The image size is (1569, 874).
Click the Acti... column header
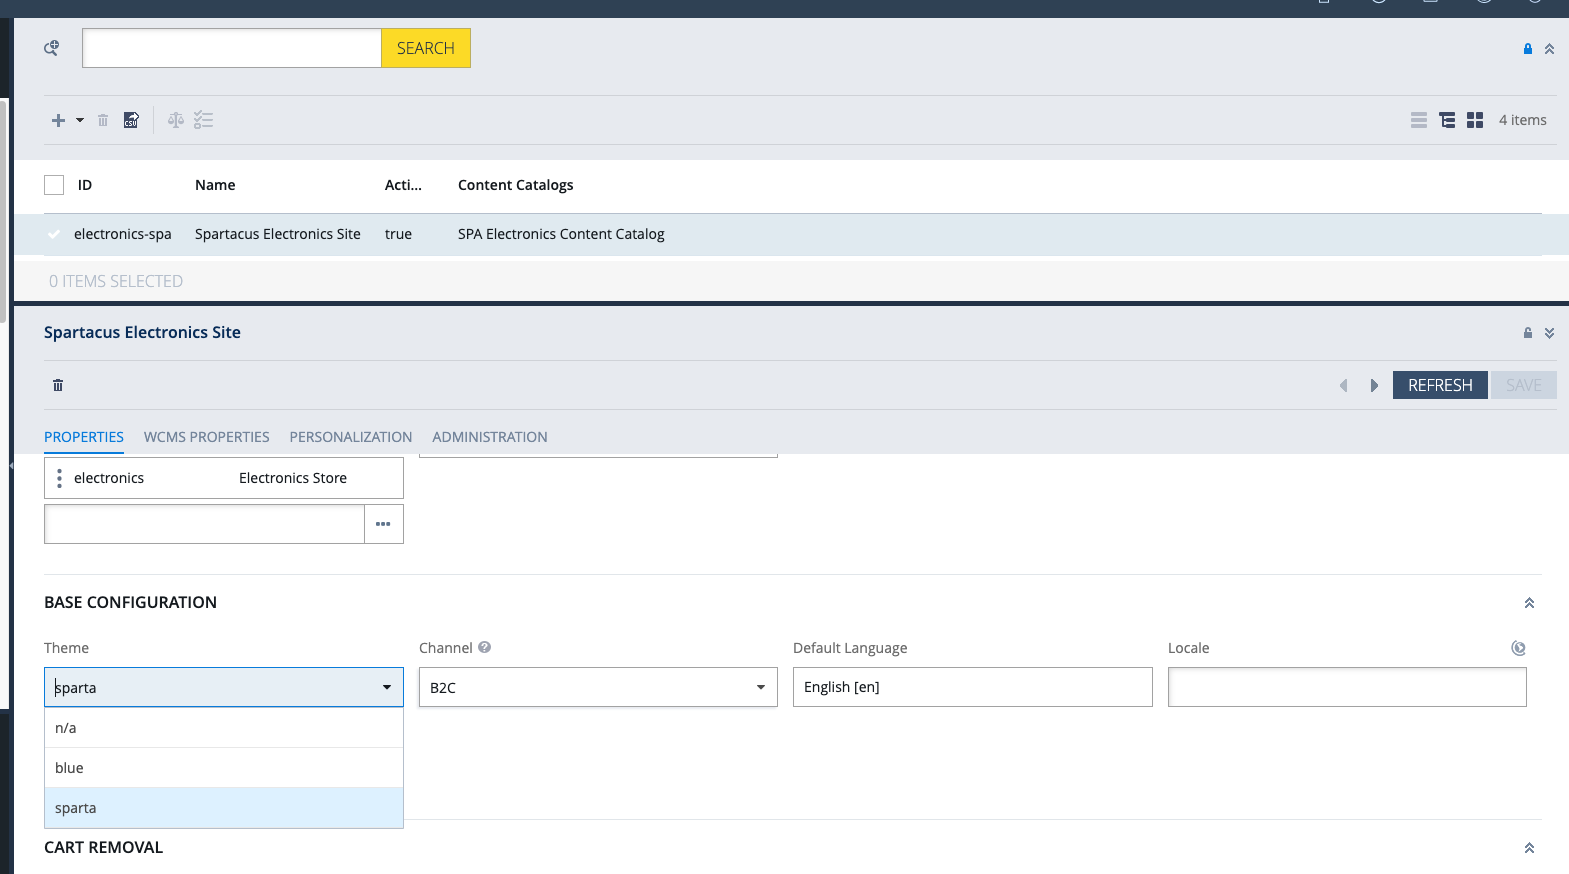(403, 185)
